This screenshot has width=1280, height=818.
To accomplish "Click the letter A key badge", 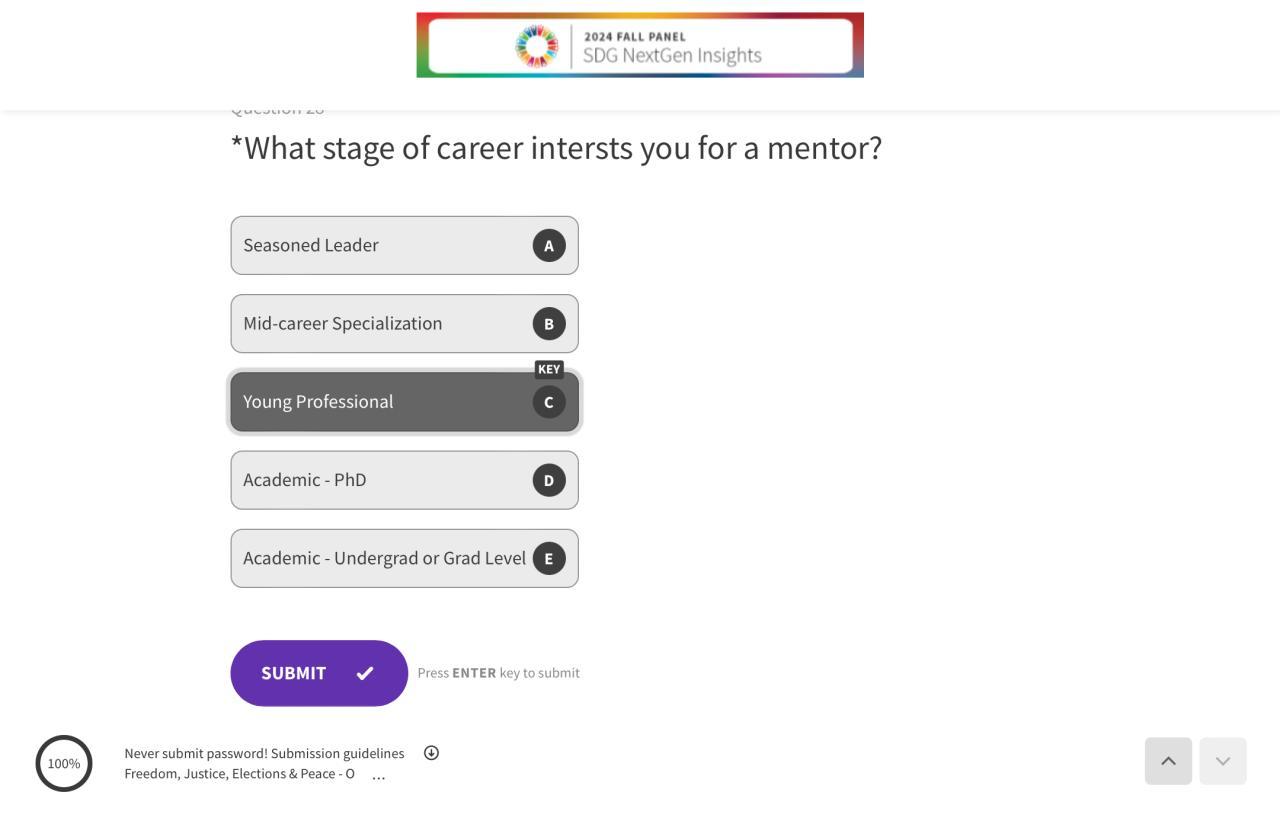I will pyautogui.click(x=549, y=246).
